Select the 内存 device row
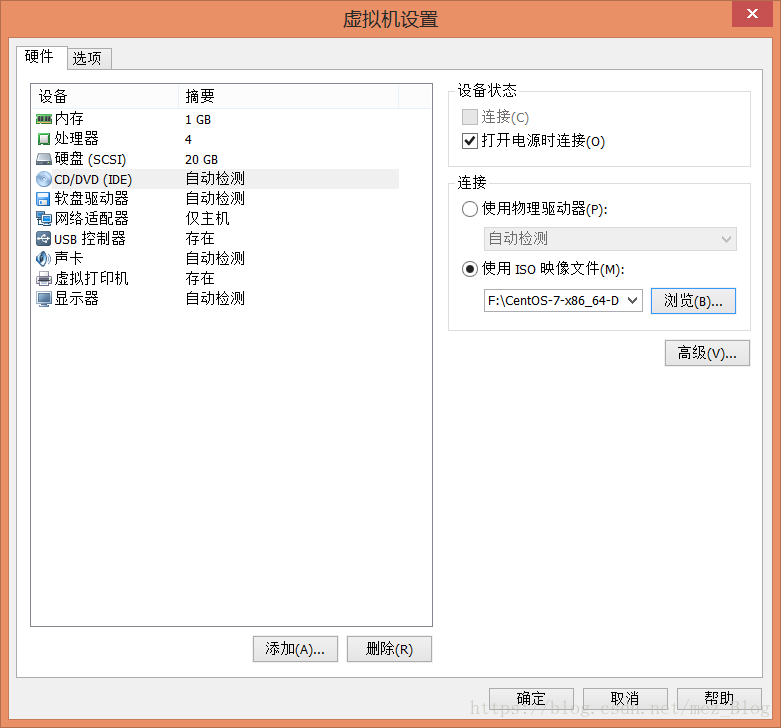This screenshot has height=728, width=781. [216, 119]
